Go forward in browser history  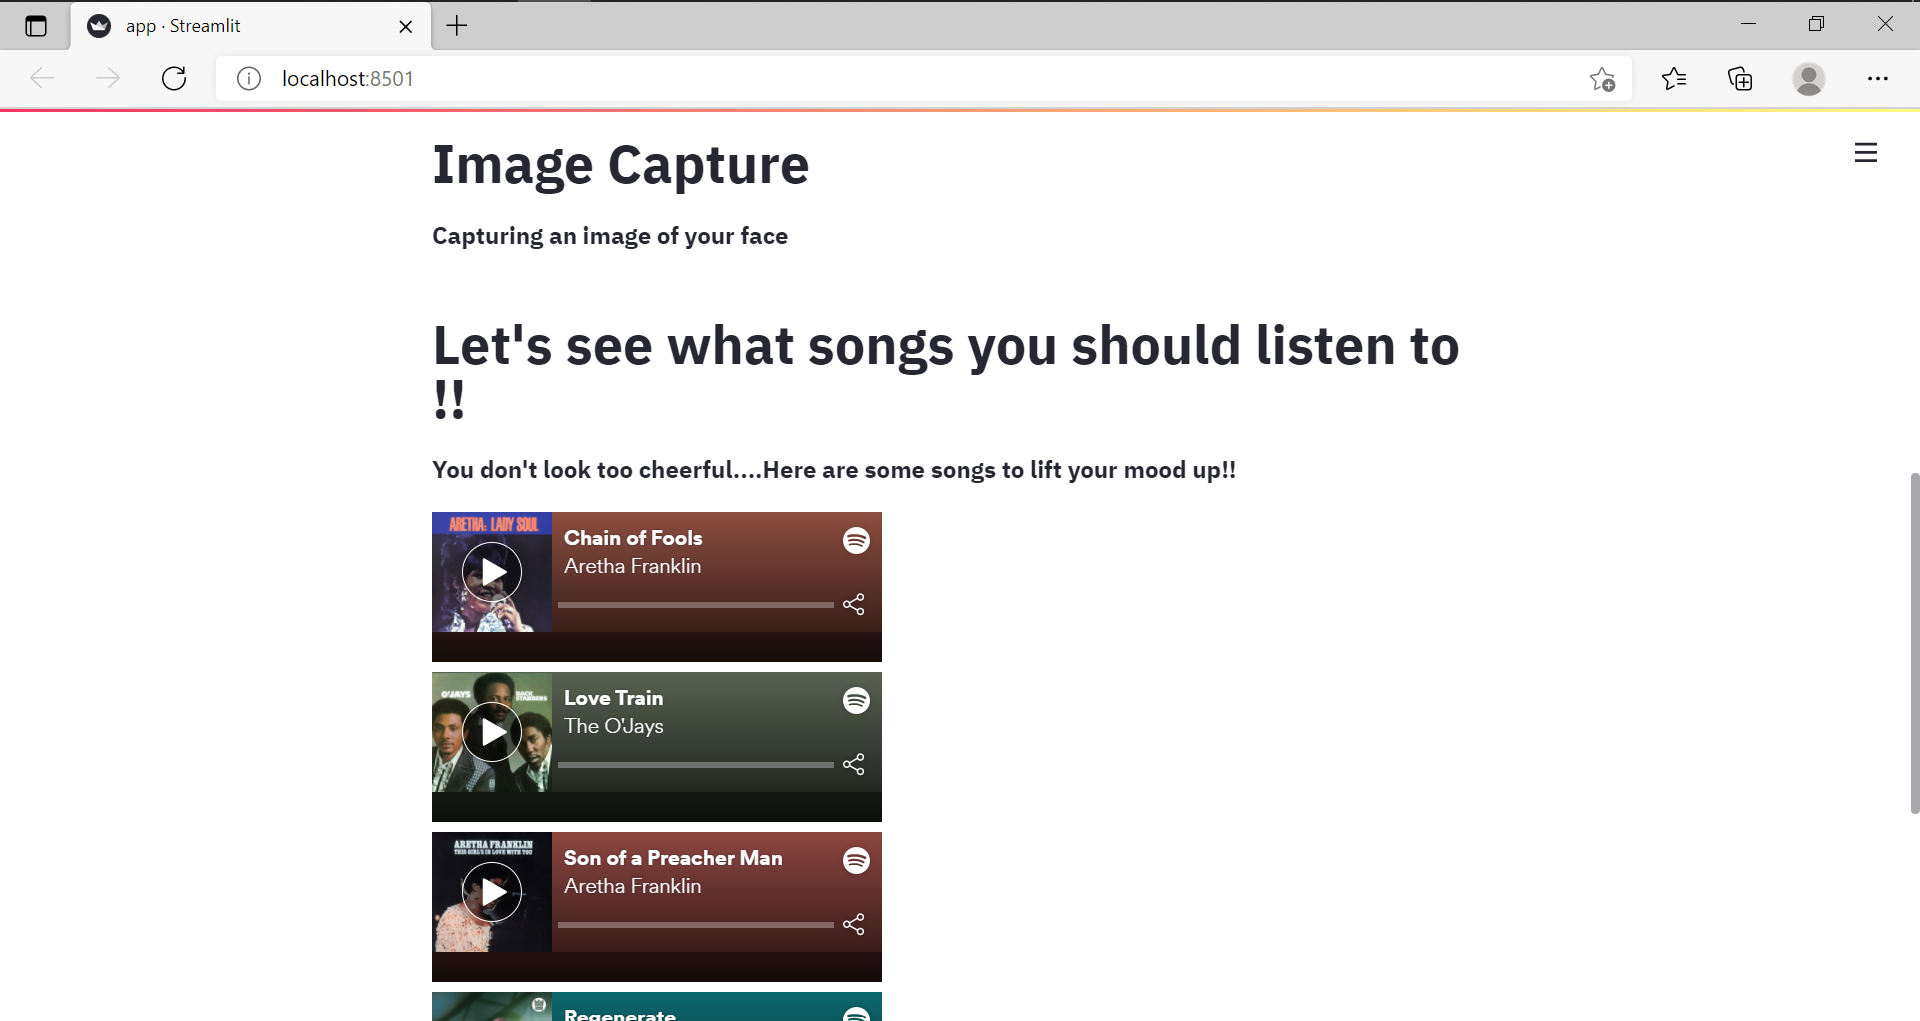click(108, 78)
